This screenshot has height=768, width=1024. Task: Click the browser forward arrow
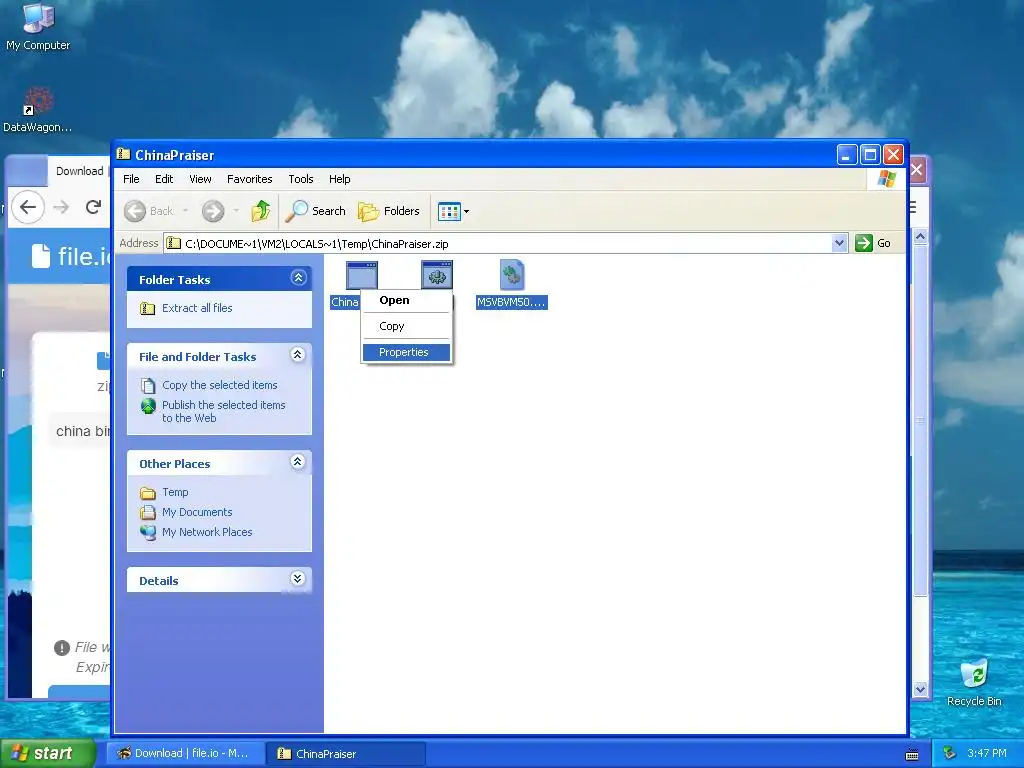click(61, 208)
